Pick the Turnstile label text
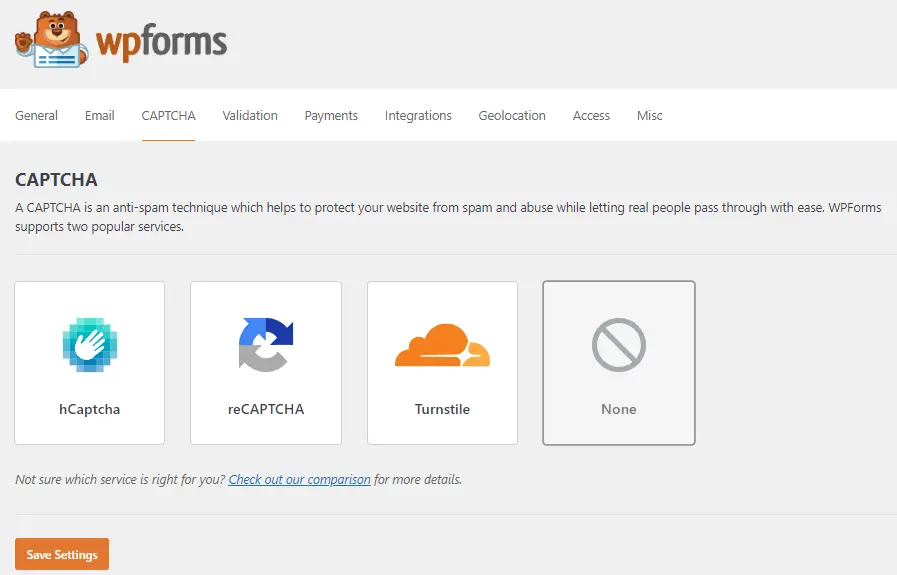 pyautogui.click(x=442, y=409)
